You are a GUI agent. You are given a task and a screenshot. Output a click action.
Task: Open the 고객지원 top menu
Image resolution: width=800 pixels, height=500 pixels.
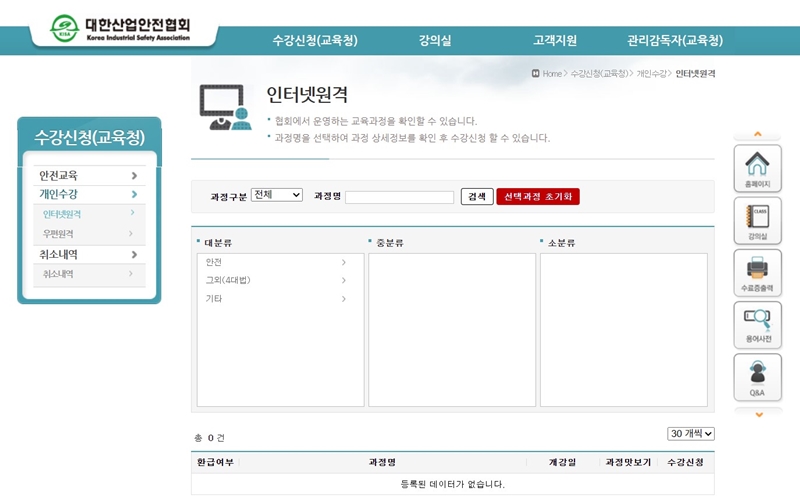(x=555, y=40)
